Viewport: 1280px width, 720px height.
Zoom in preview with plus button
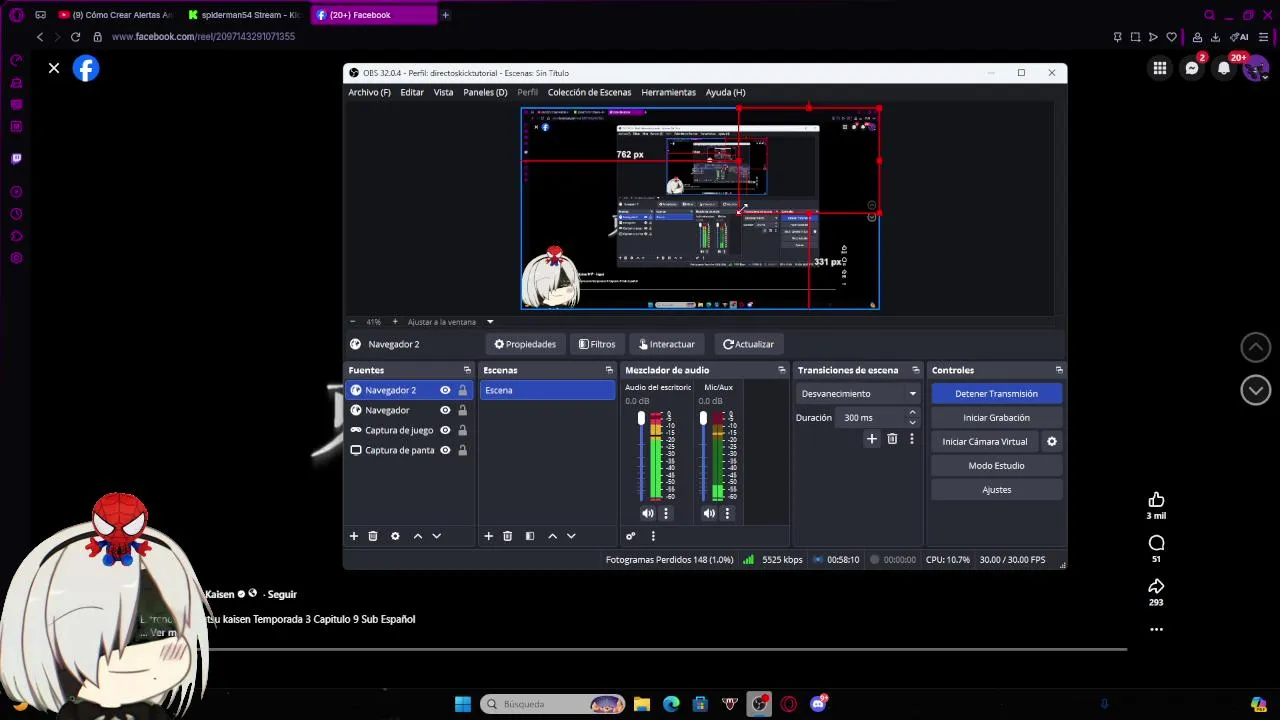[x=395, y=322]
